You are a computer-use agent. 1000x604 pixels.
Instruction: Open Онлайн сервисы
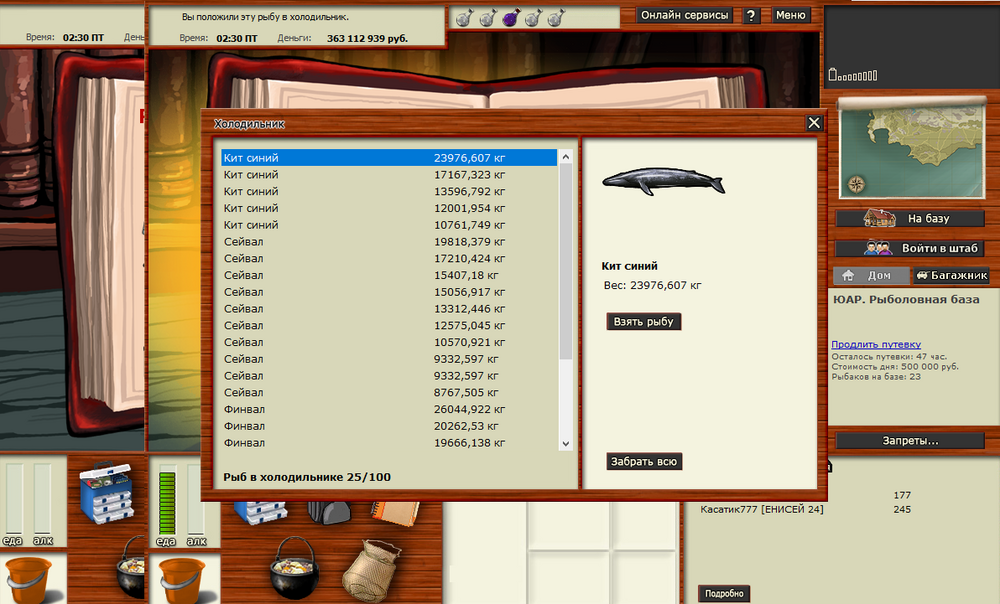(x=684, y=15)
